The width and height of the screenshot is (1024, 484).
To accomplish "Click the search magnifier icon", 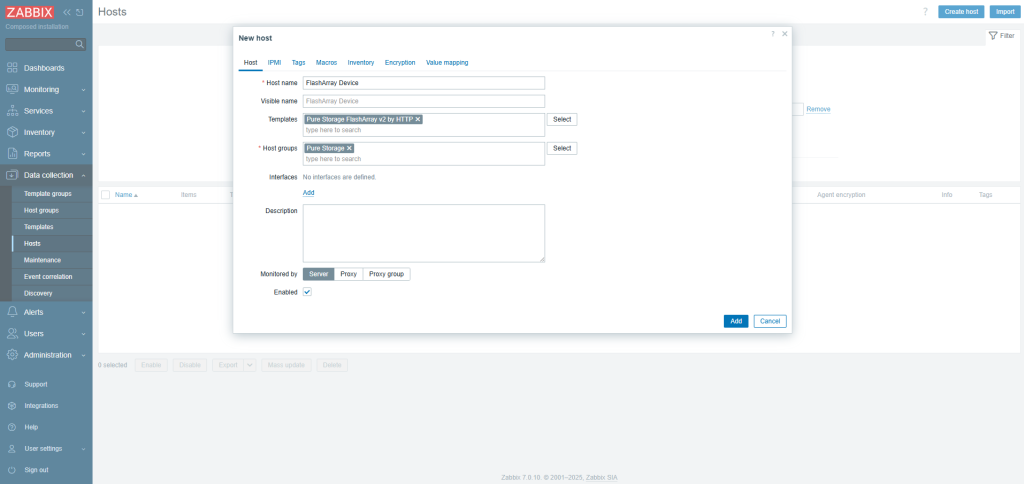I will [x=80, y=44].
